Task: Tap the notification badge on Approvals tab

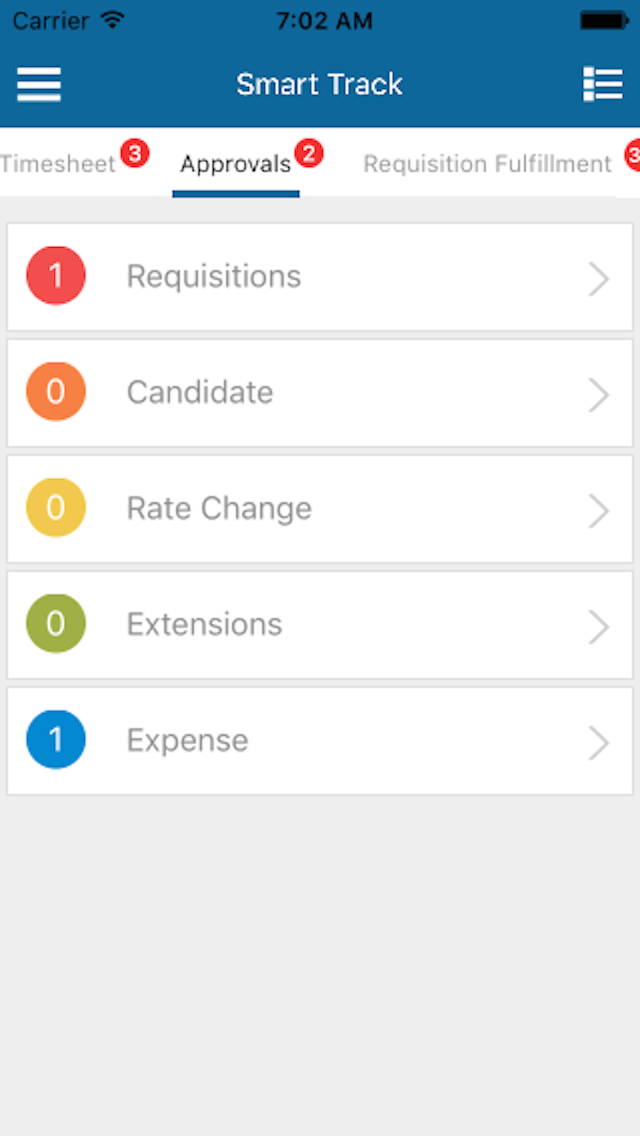Action: (309, 154)
